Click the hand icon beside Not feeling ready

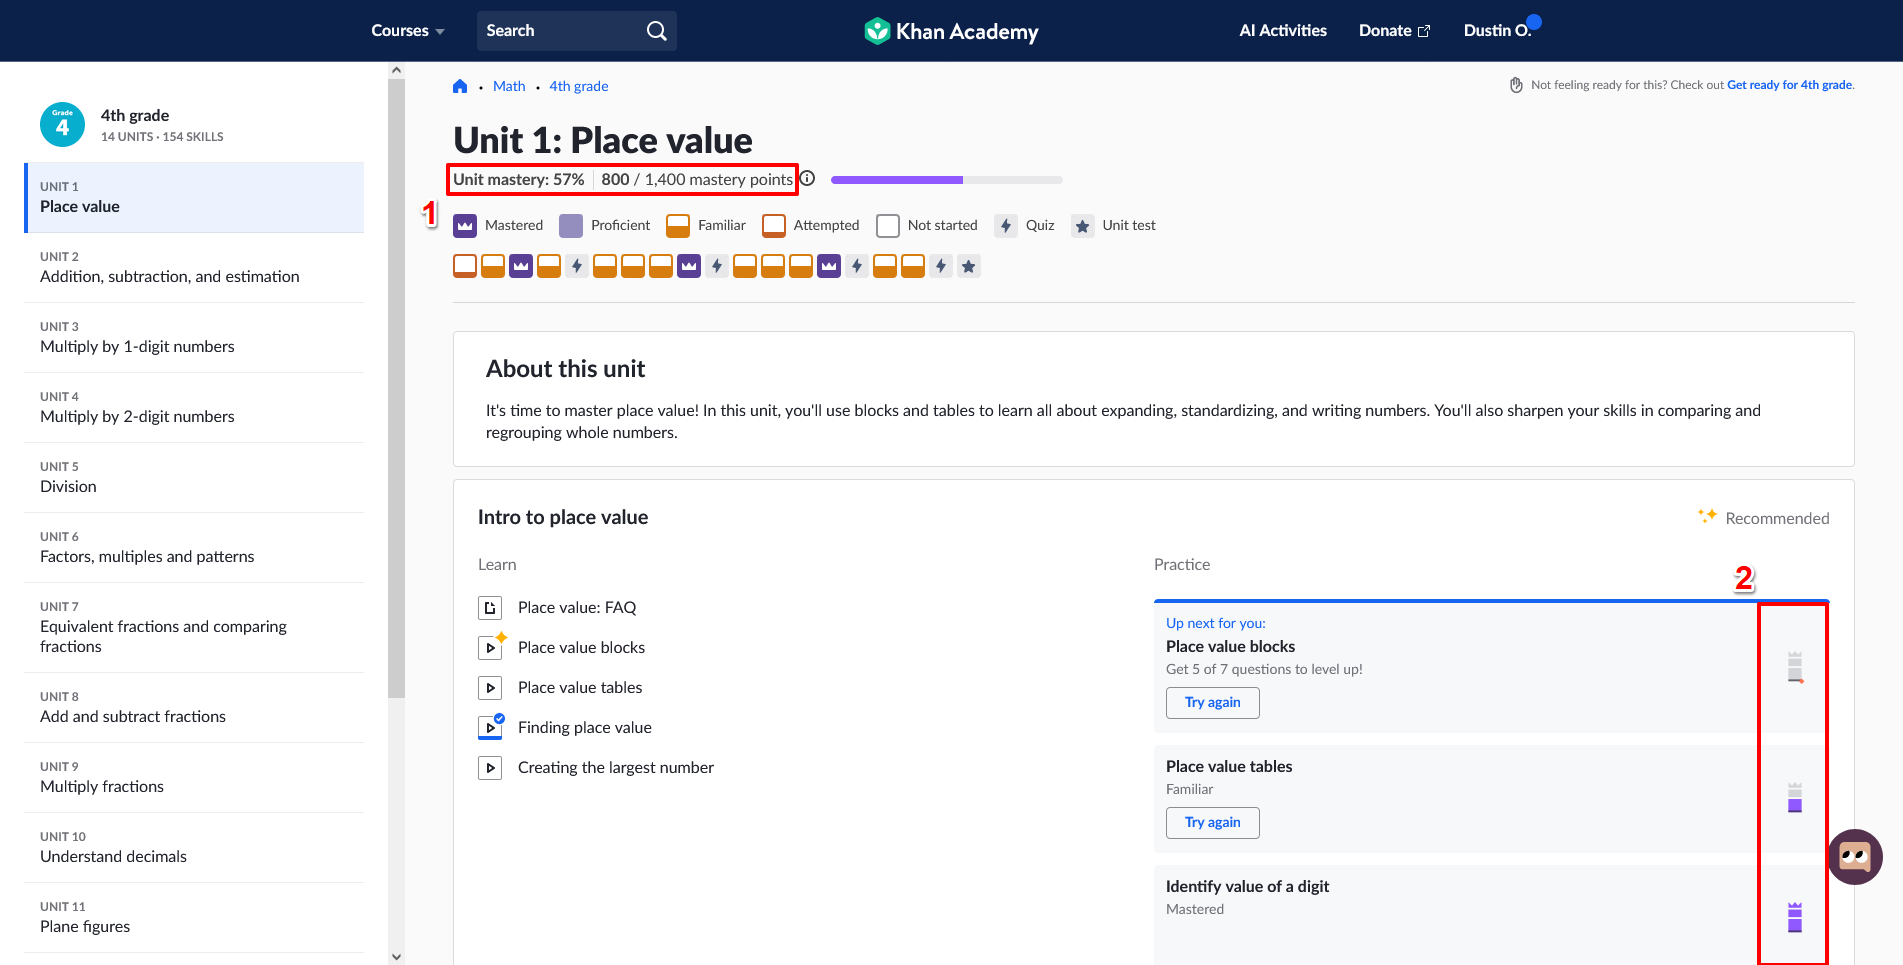point(1516,85)
